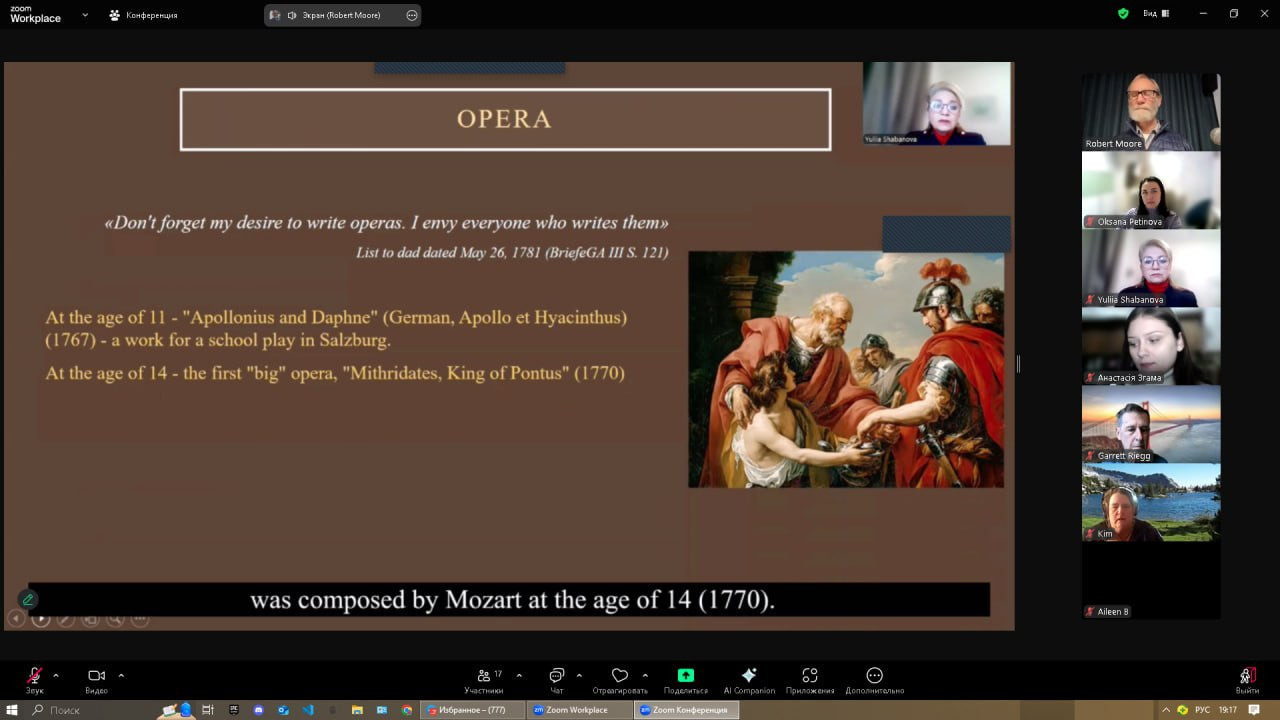
Task: Select Garrett Riegg's video thumbnail
Action: pos(1151,424)
